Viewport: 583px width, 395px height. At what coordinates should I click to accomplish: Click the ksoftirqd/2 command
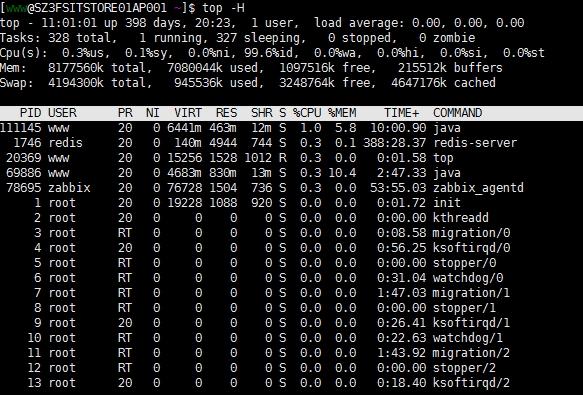pyautogui.click(x=471, y=383)
